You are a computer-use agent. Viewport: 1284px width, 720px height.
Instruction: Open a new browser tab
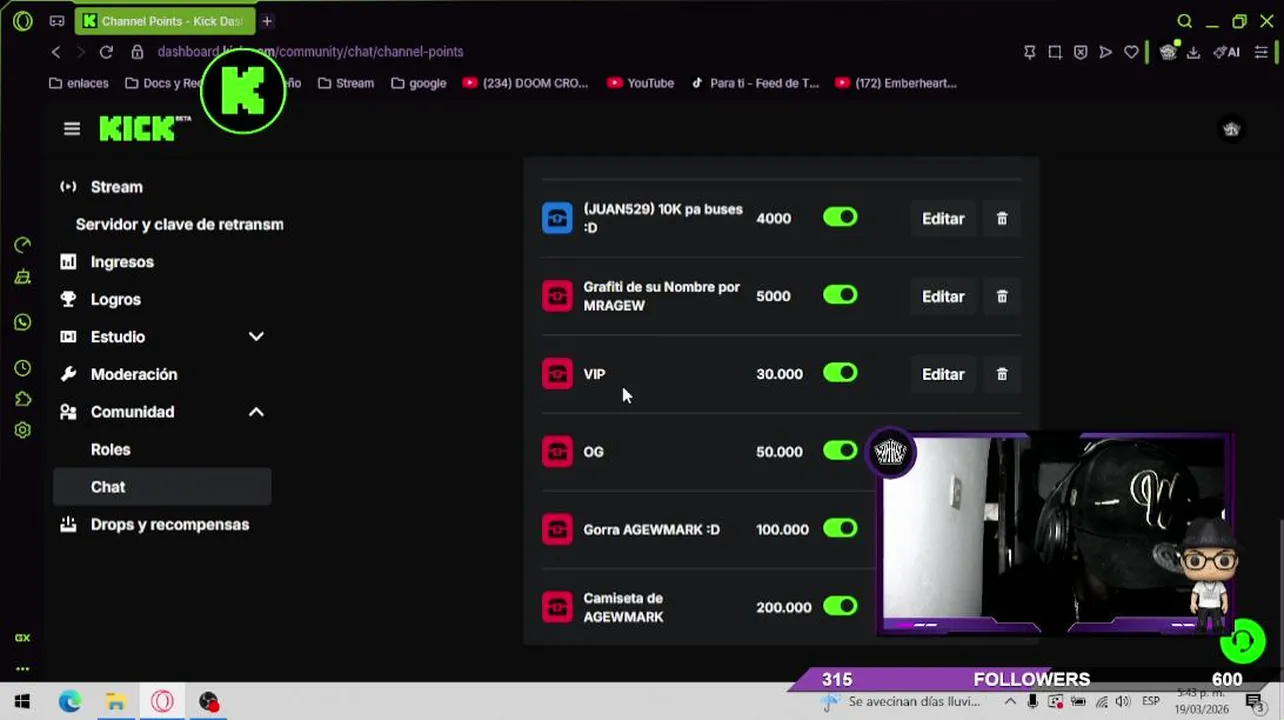click(267, 21)
